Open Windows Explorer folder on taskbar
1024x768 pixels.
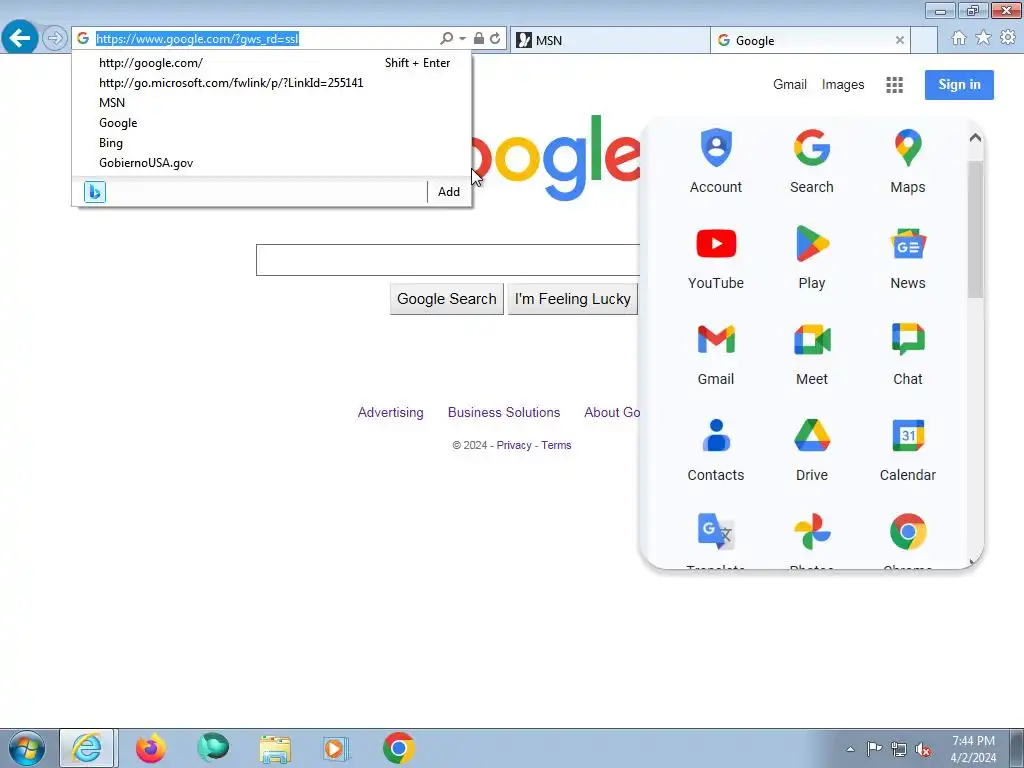[275, 748]
